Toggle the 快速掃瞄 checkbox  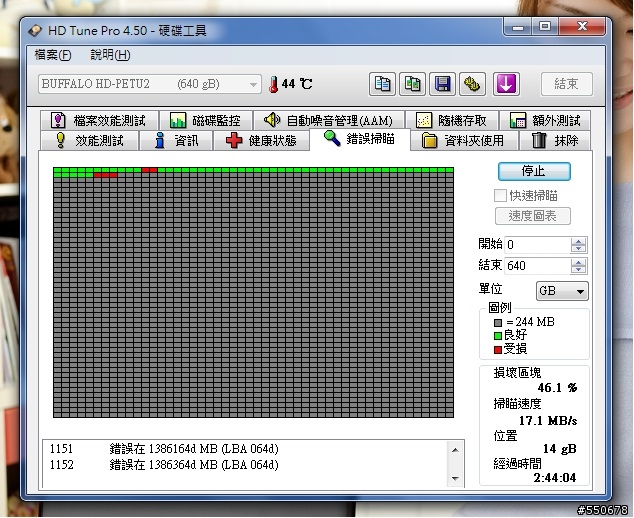(500, 196)
